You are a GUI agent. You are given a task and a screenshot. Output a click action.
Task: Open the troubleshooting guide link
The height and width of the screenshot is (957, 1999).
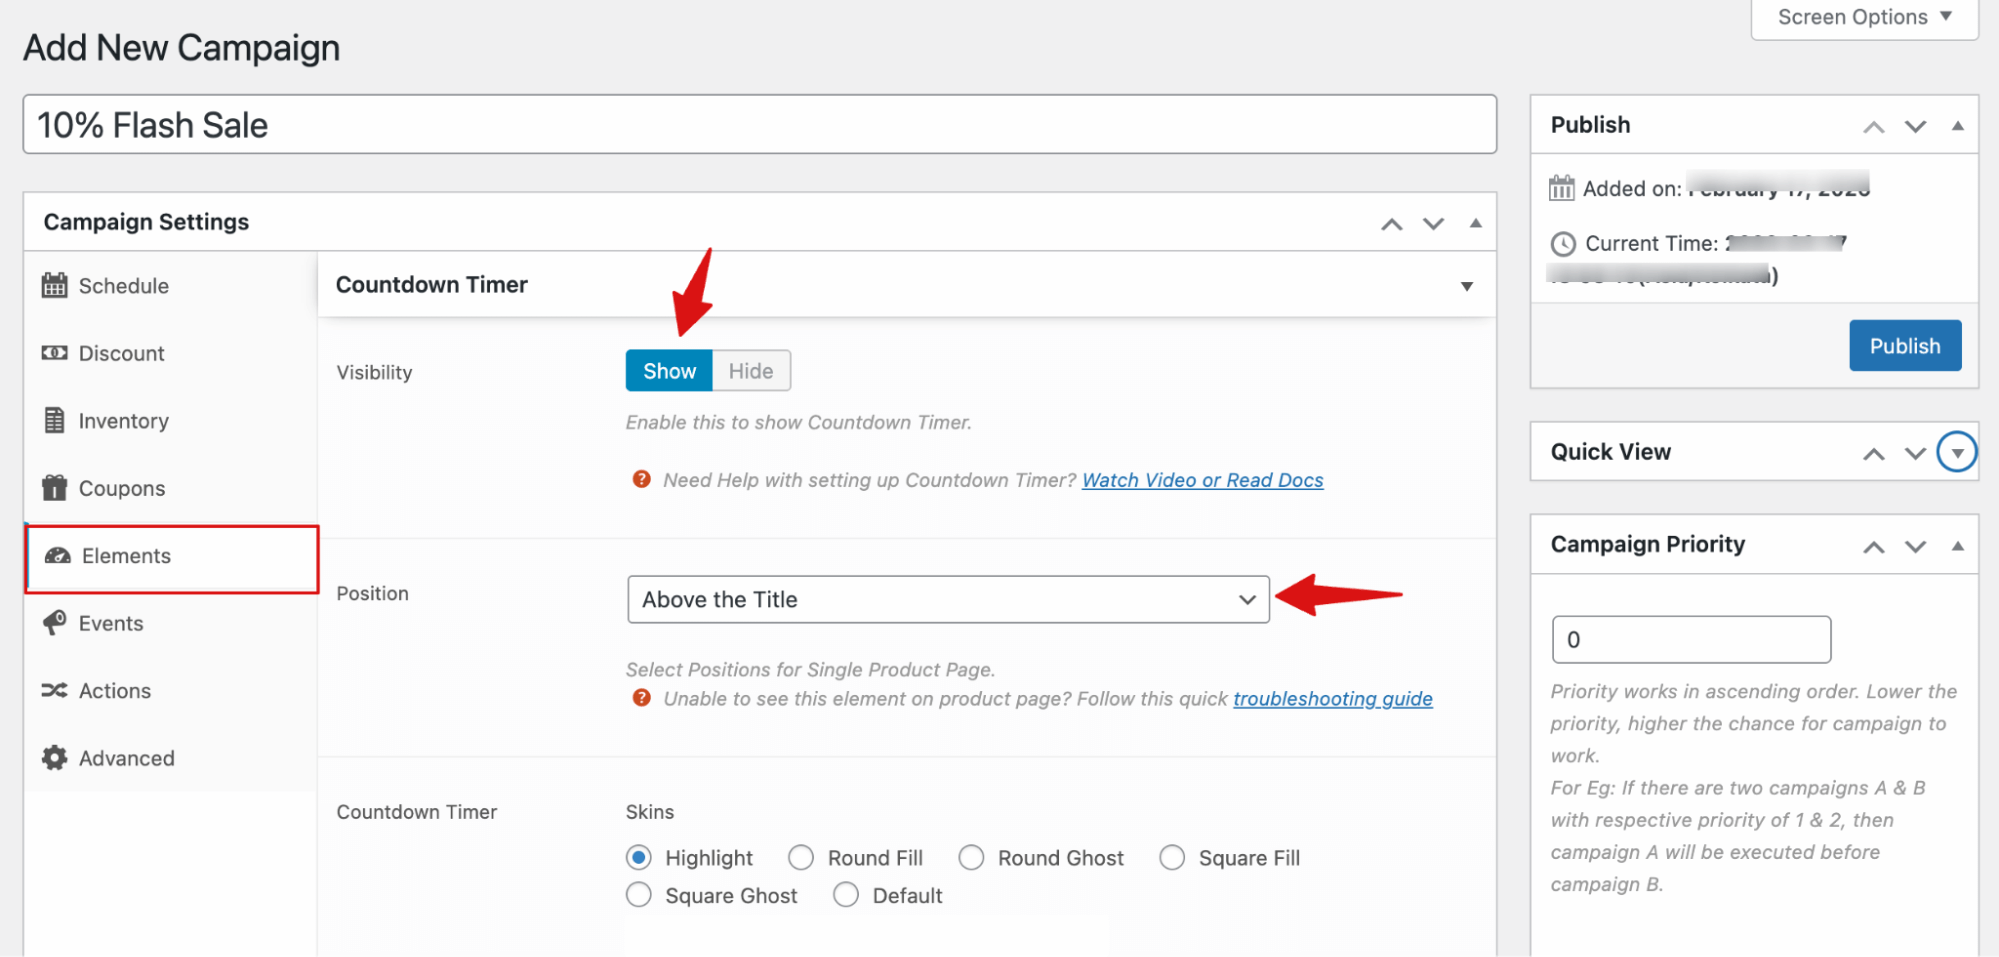(1332, 698)
